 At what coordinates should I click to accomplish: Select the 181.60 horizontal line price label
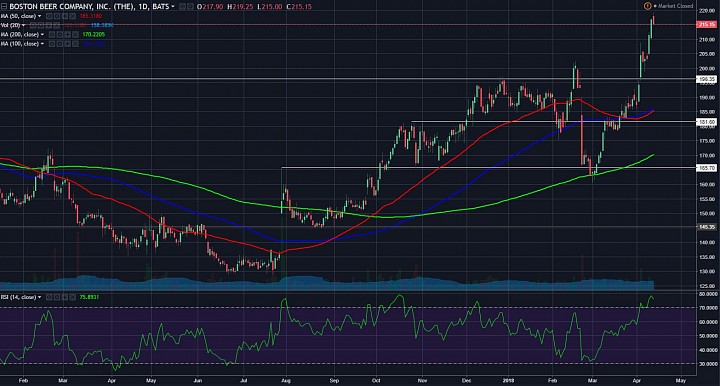(x=706, y=122)
